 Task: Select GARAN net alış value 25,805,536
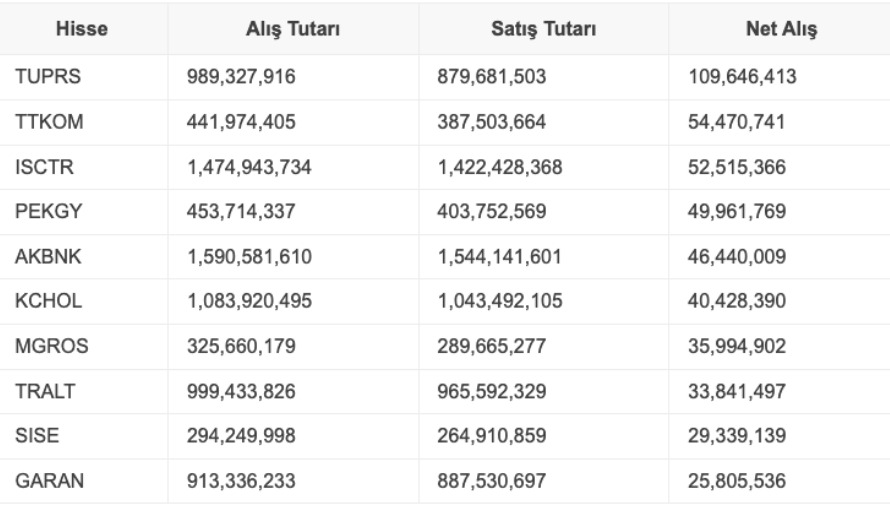738,481
